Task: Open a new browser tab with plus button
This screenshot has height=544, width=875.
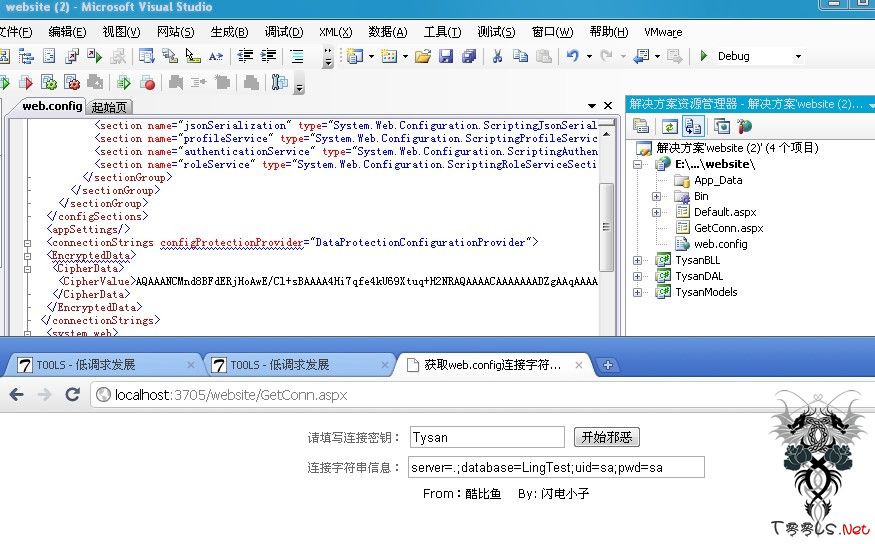Action: (x=608, y=365)
